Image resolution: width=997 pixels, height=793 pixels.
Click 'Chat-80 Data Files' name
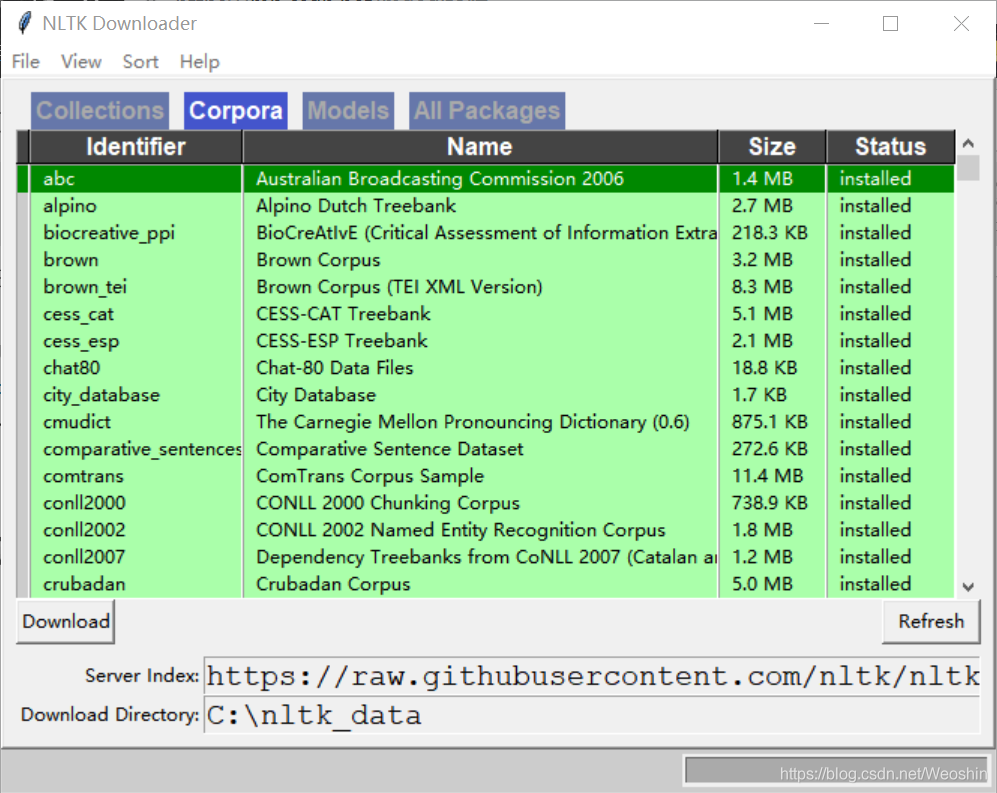[334, 368]
